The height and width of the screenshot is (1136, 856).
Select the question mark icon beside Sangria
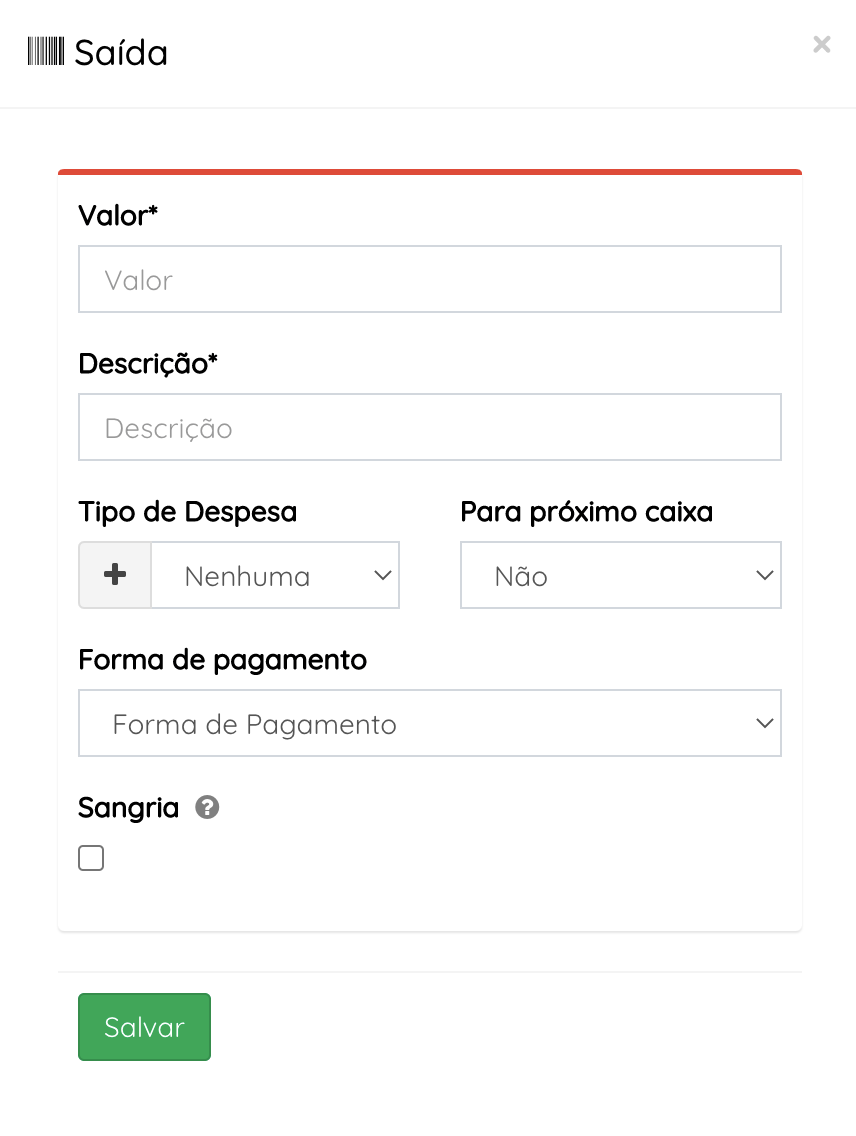207,807
